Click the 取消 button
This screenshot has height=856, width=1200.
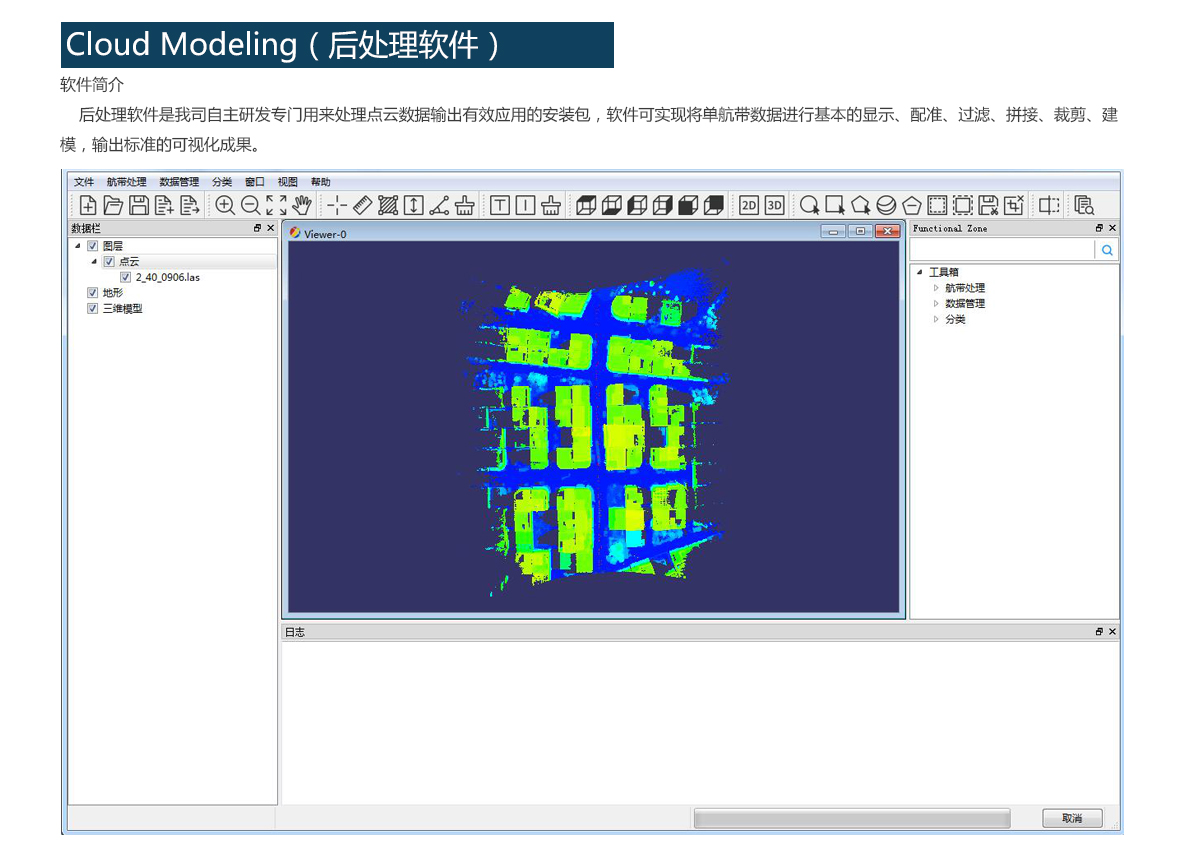click(x=1072, y=818)
